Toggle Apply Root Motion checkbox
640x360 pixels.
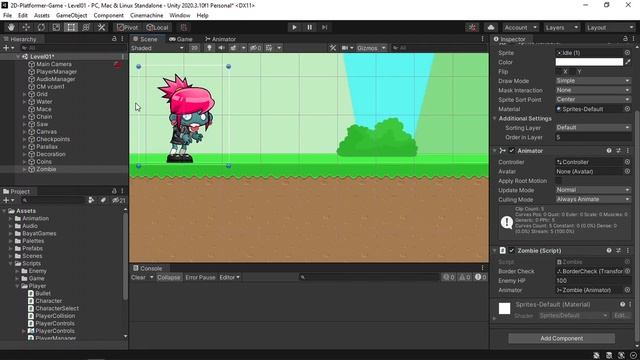click(558, 181)
